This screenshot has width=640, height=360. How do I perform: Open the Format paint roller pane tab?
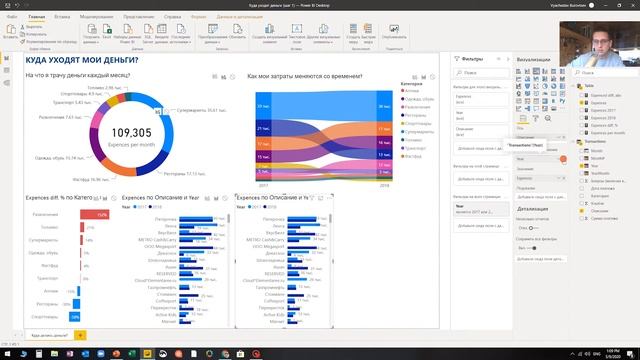(x=536, y=118)
